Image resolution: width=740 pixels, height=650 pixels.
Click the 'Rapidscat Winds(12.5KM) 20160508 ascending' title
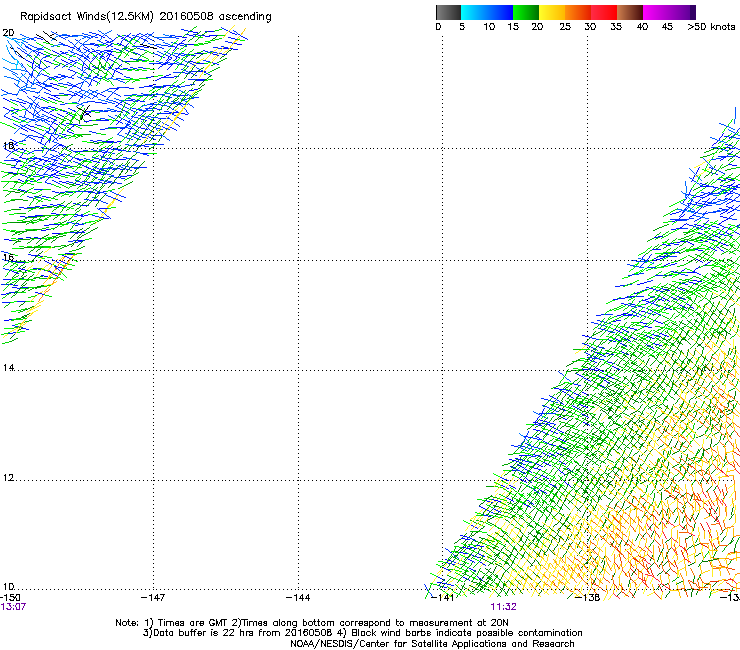[x=146, y=17]
